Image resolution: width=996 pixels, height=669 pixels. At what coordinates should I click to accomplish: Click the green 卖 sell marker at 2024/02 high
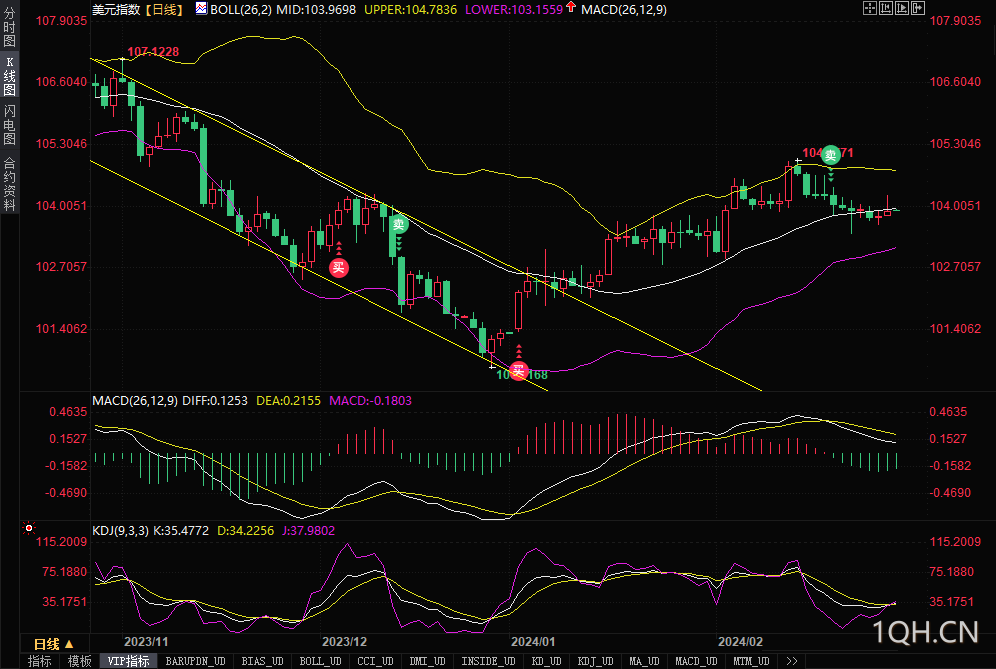click(x=830, y=155)
